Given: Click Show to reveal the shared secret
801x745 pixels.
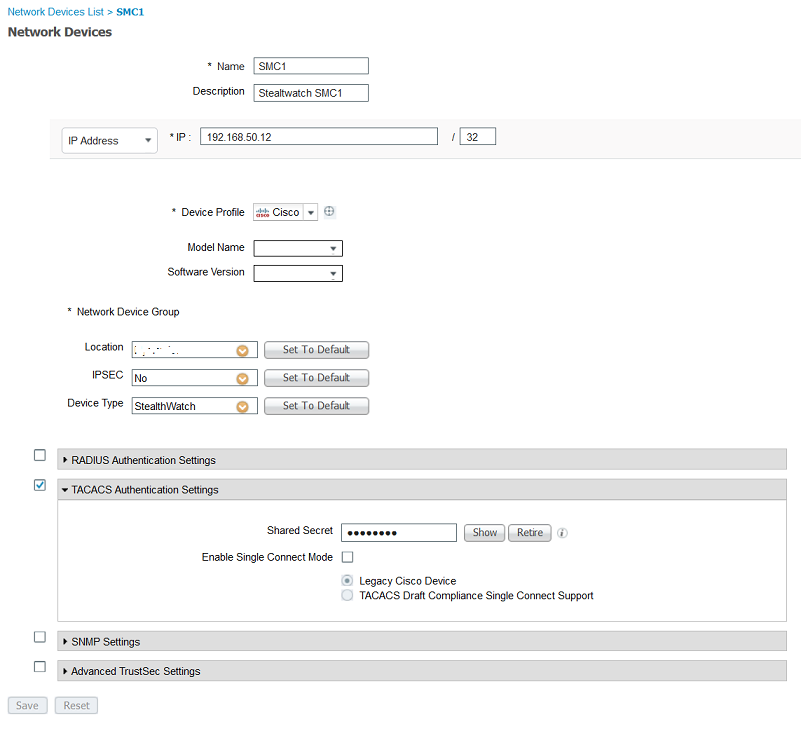Looking at the screenshot, I should (485, 533).
